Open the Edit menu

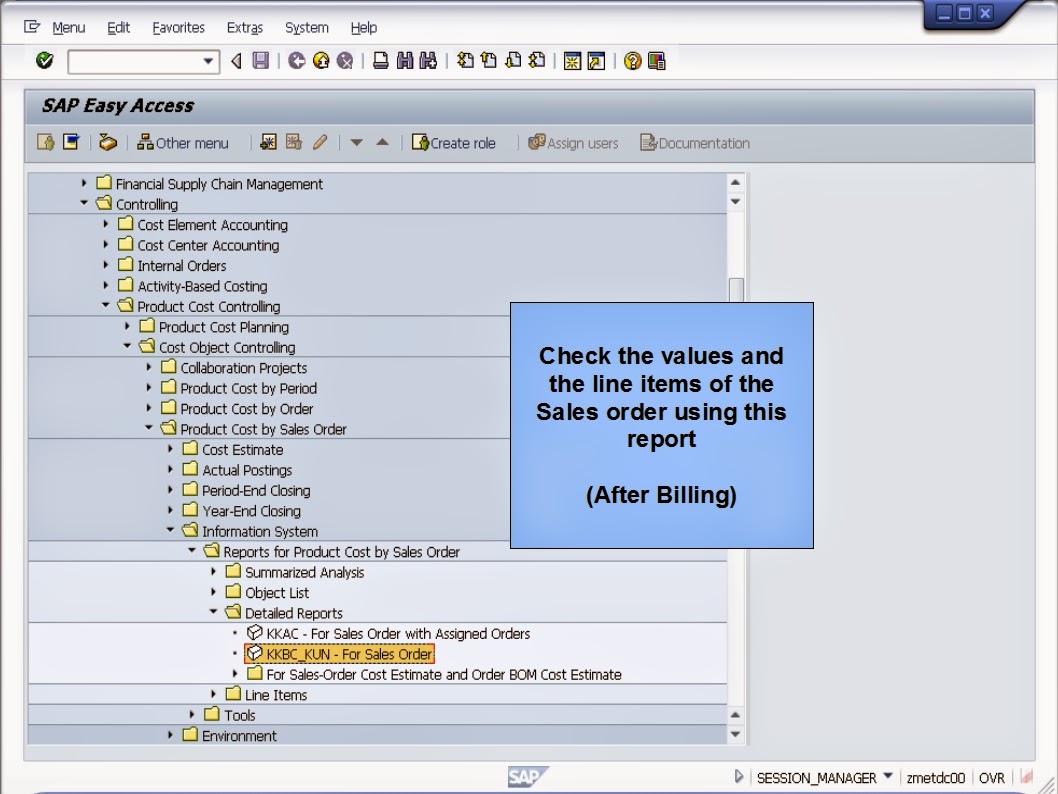point(118,28)
